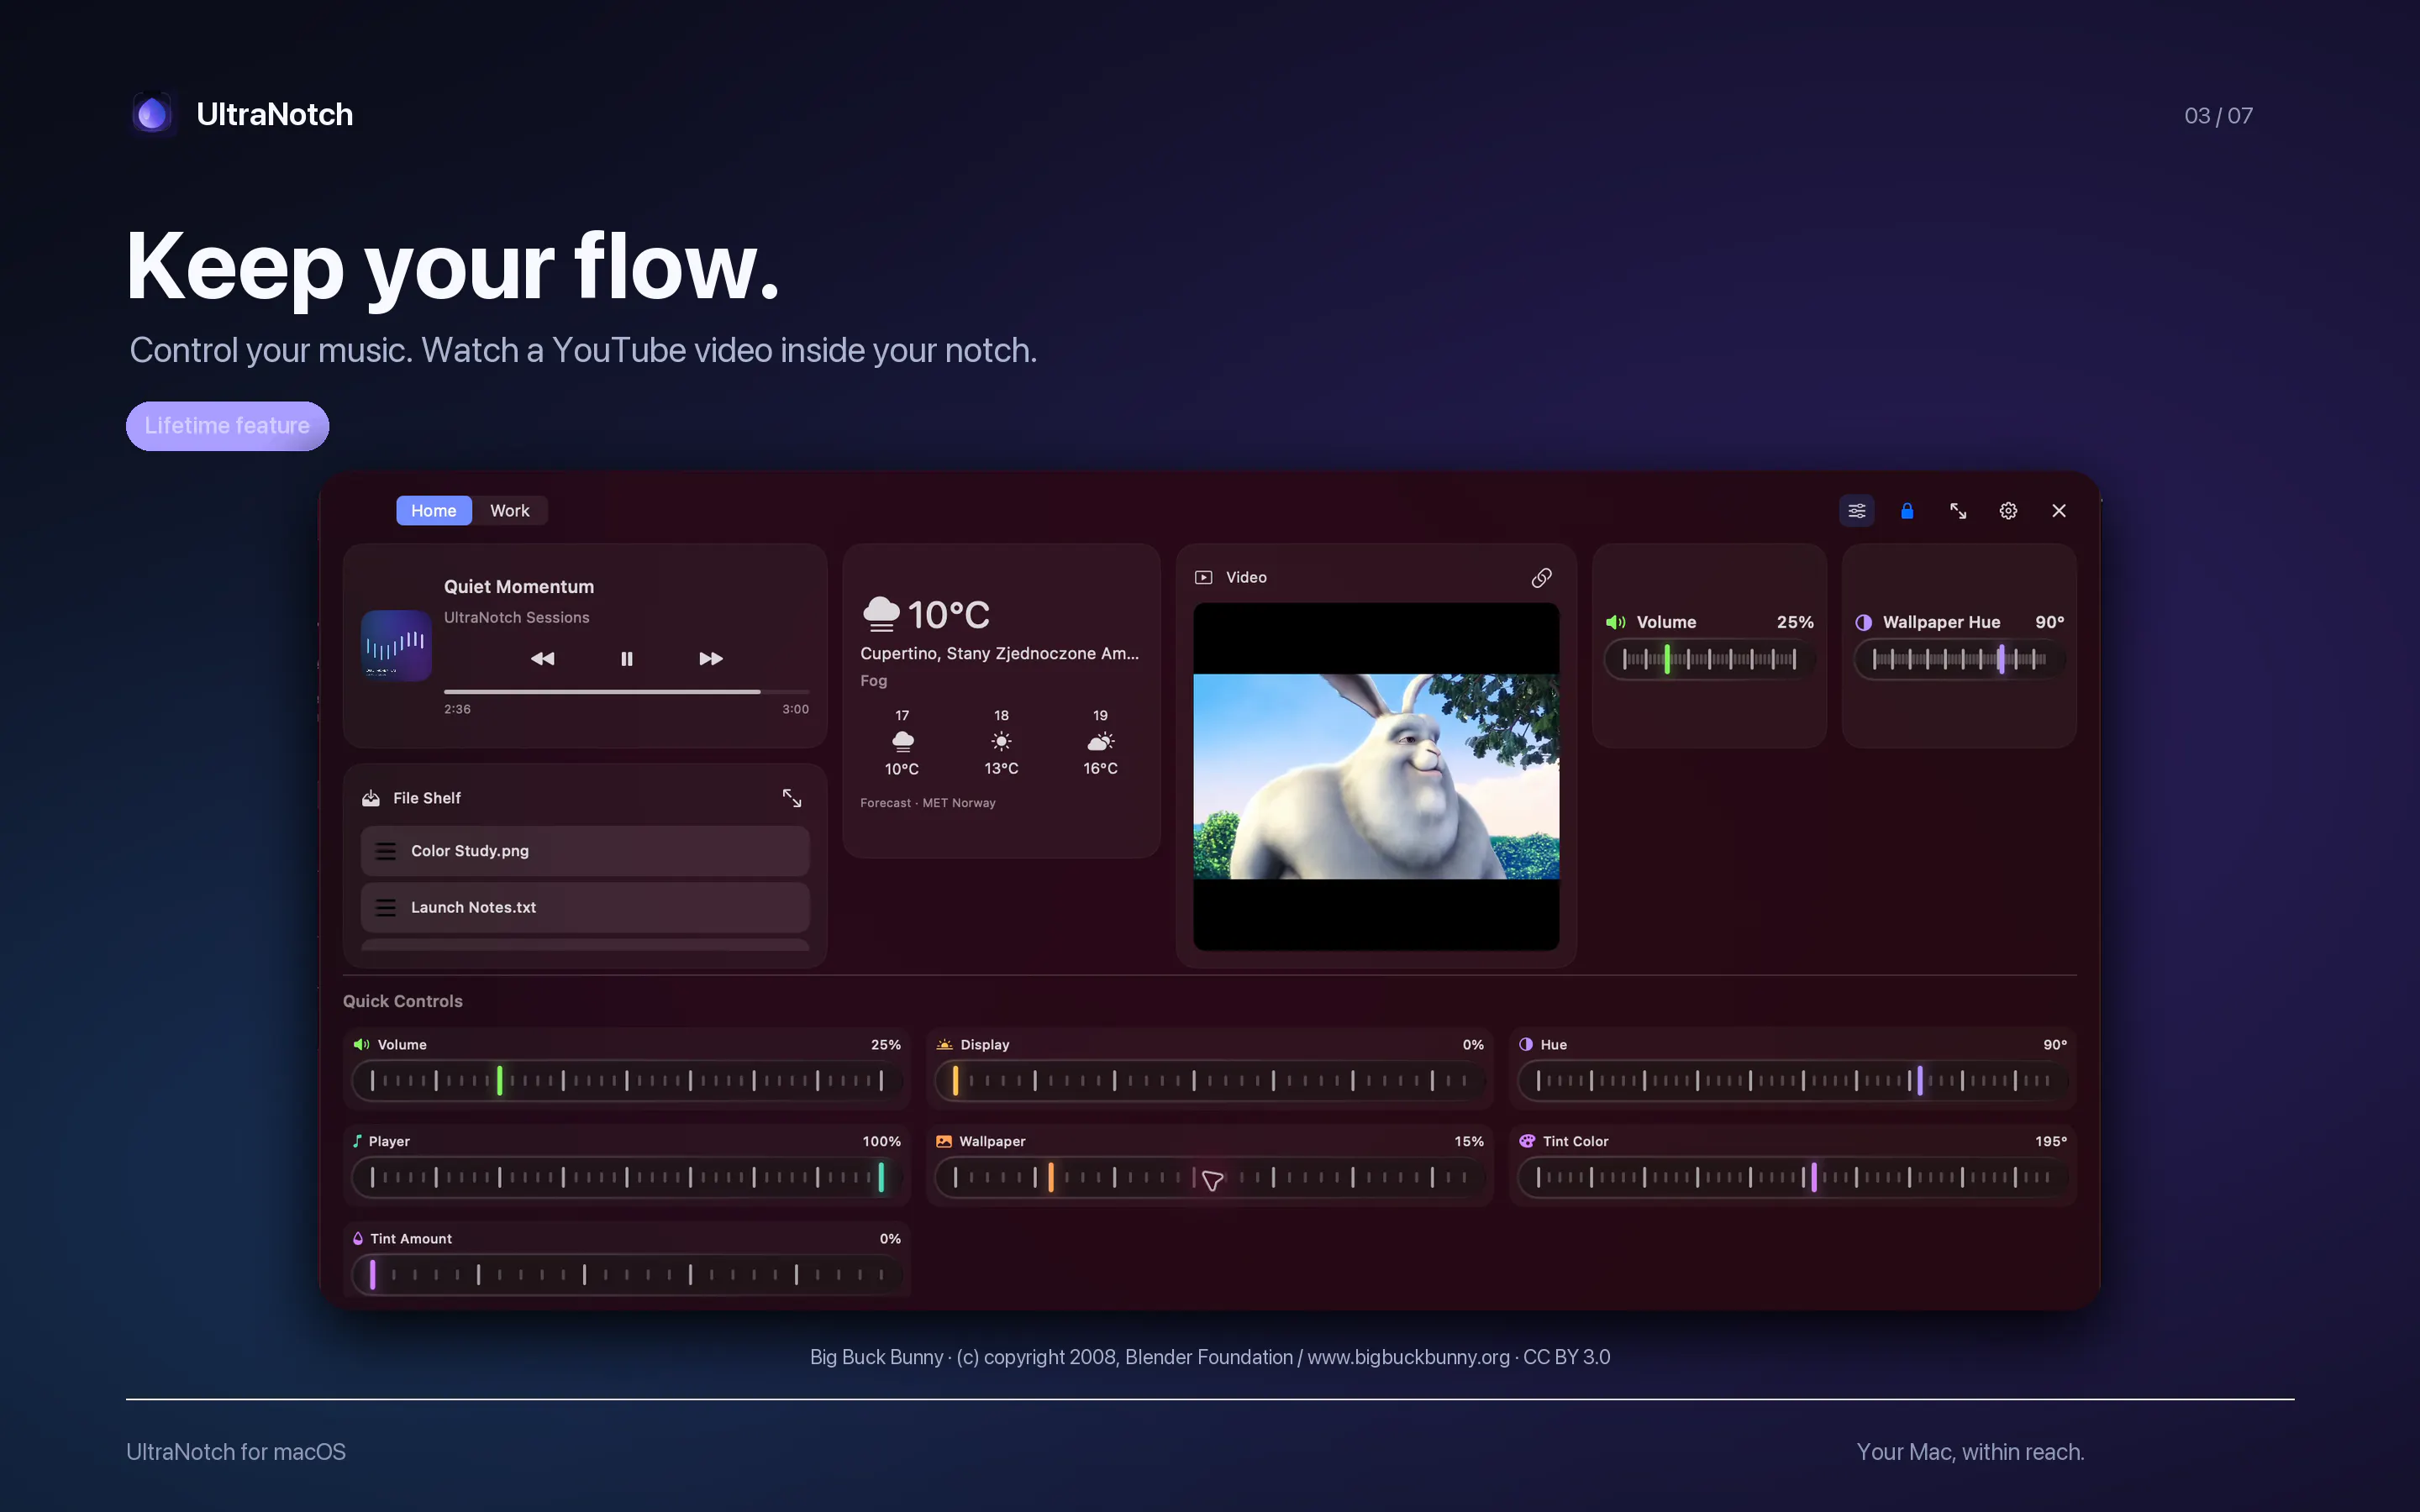2420x1512 pixels.
Task: Click drag handle beside Launch Notes.txt
Action: (385, 907)
